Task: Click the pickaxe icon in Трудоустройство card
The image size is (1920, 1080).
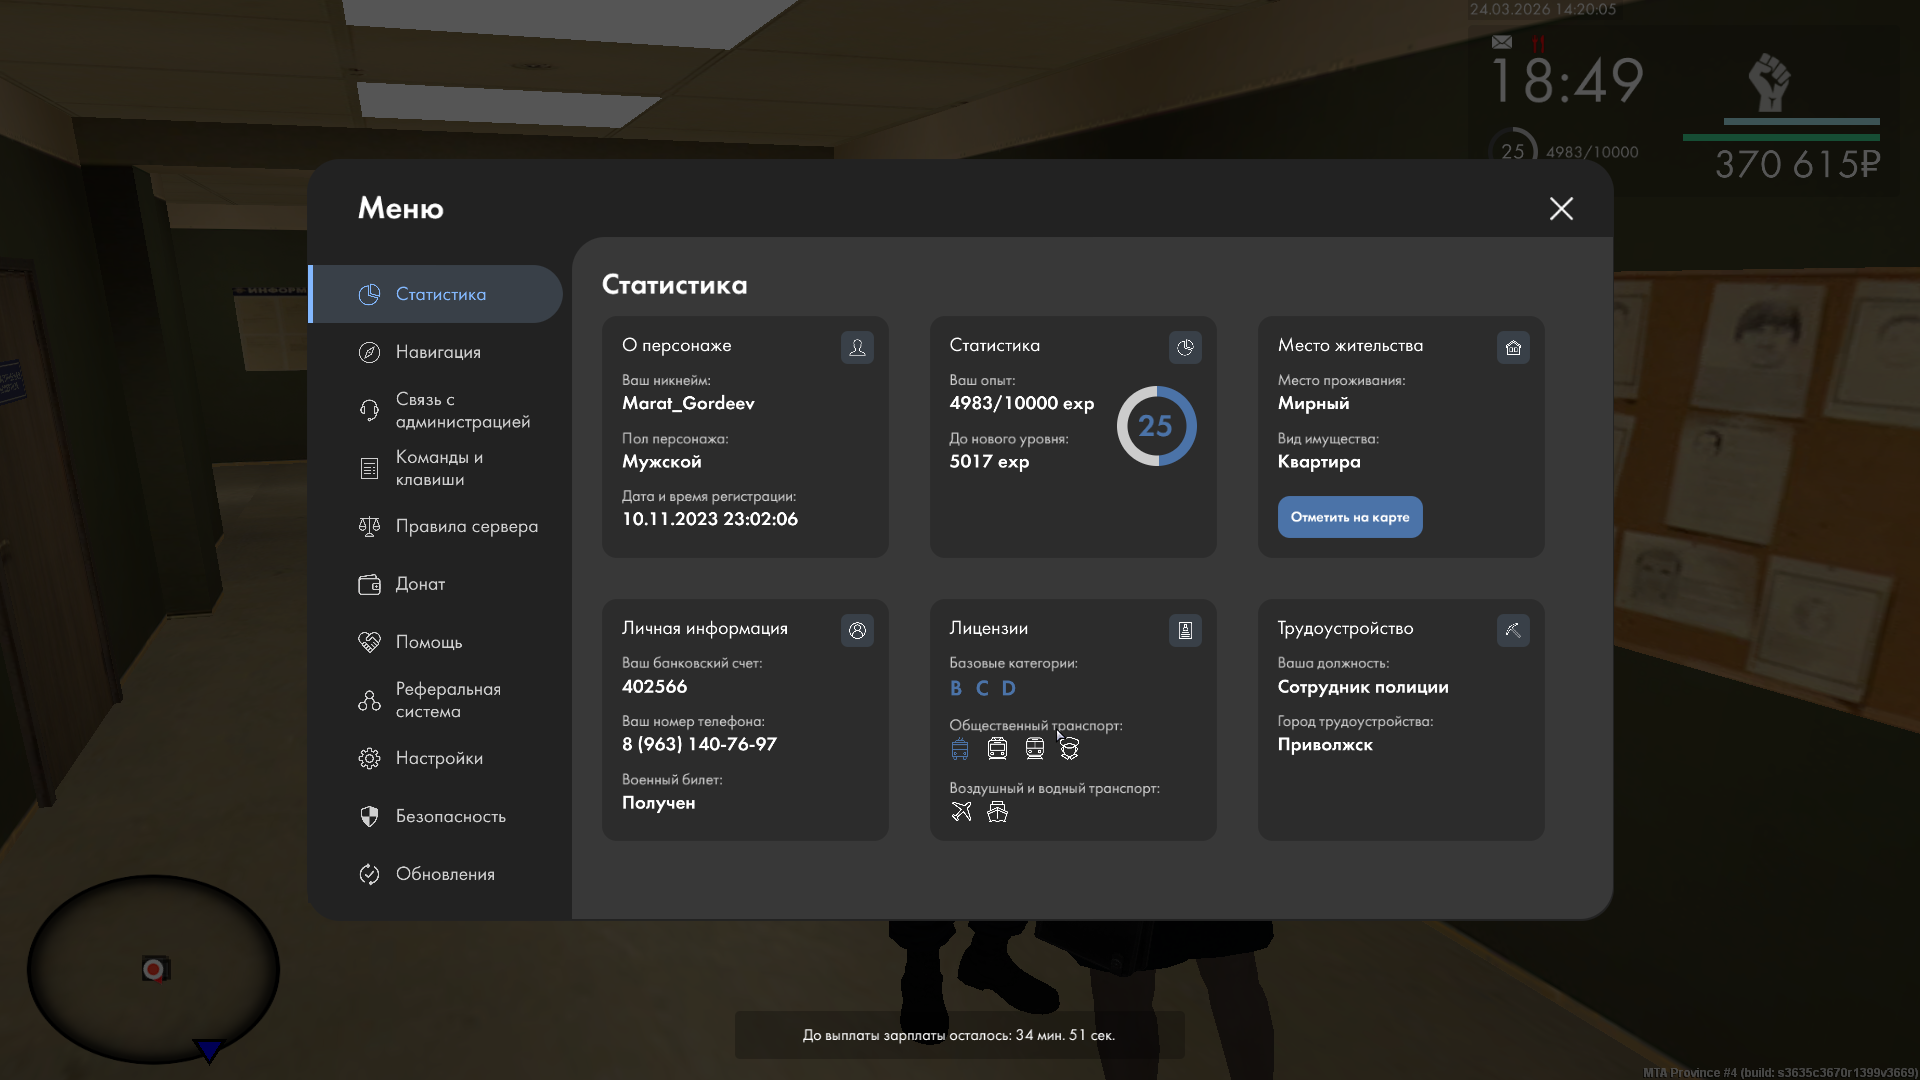Action: coord(1513,630)
